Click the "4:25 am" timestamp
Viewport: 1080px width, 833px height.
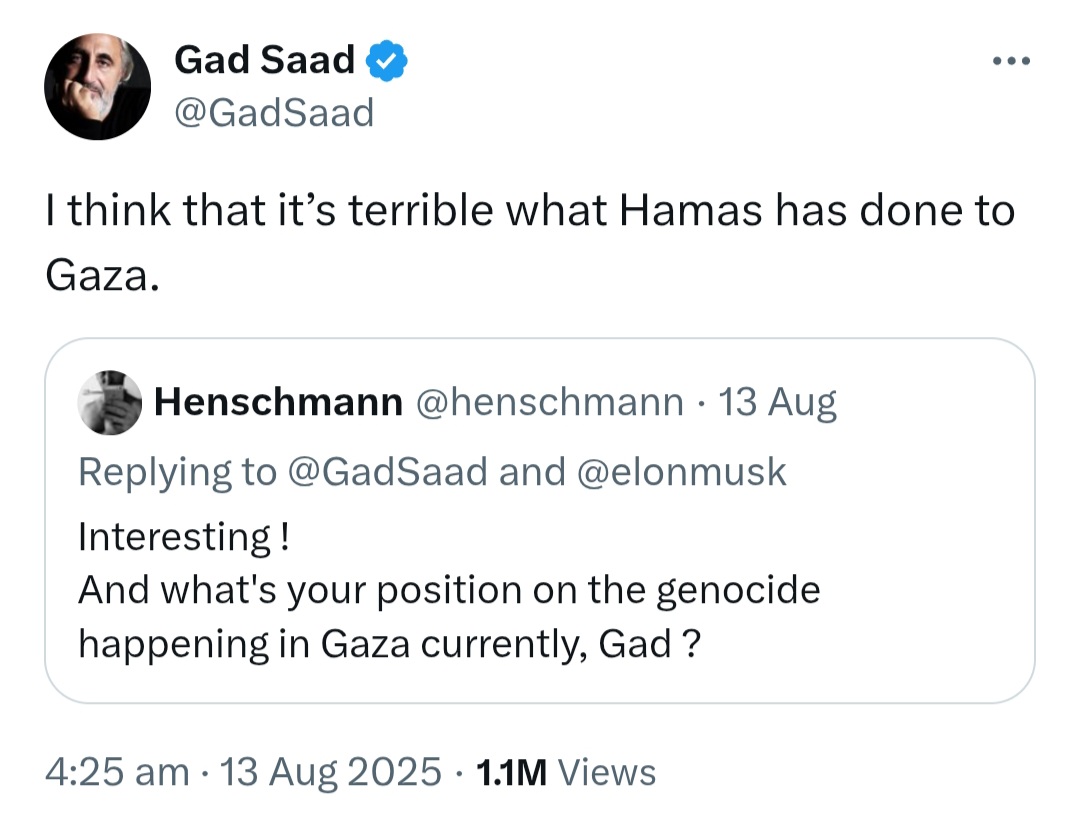tap(116, 772)
